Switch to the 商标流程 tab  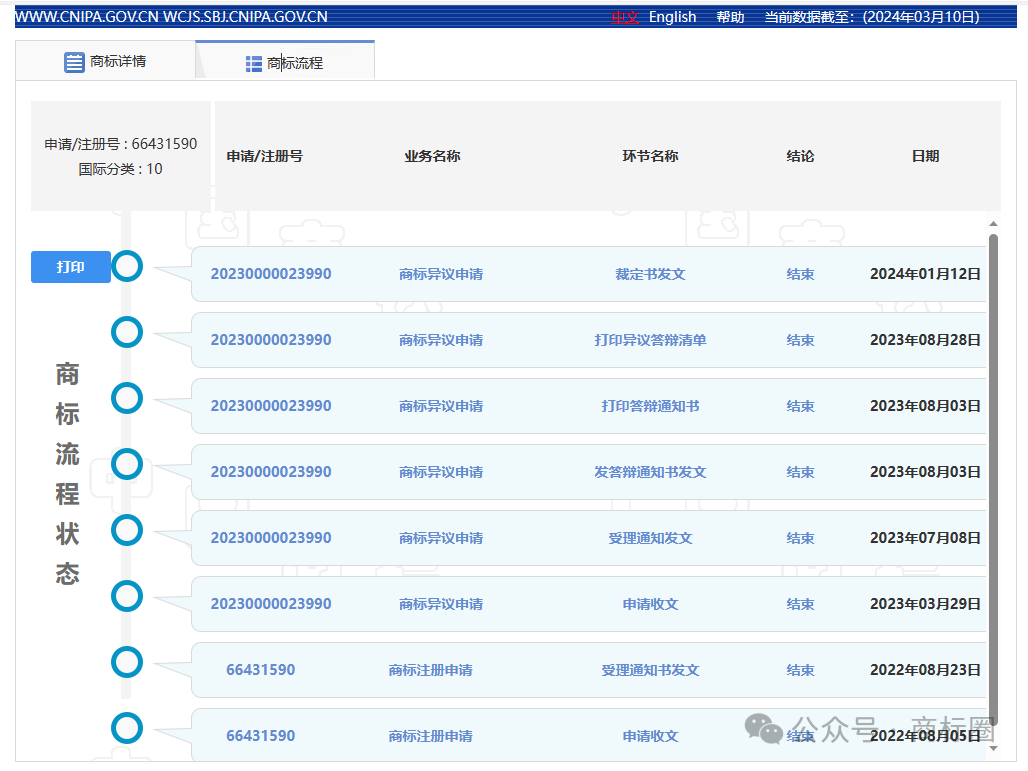coord(285,63)
